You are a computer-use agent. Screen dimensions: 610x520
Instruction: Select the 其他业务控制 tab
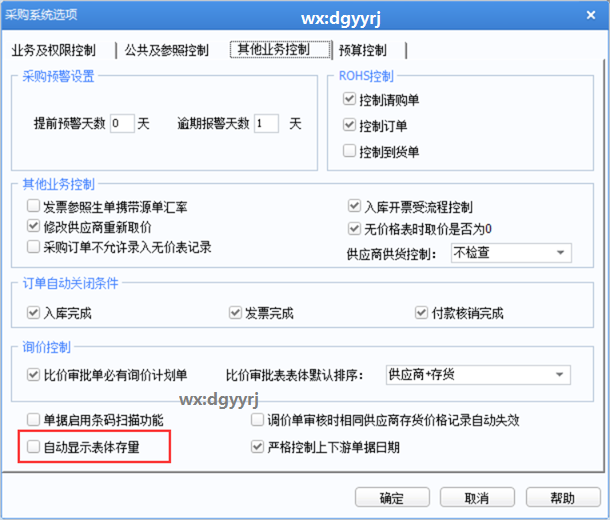coord(269,49)
